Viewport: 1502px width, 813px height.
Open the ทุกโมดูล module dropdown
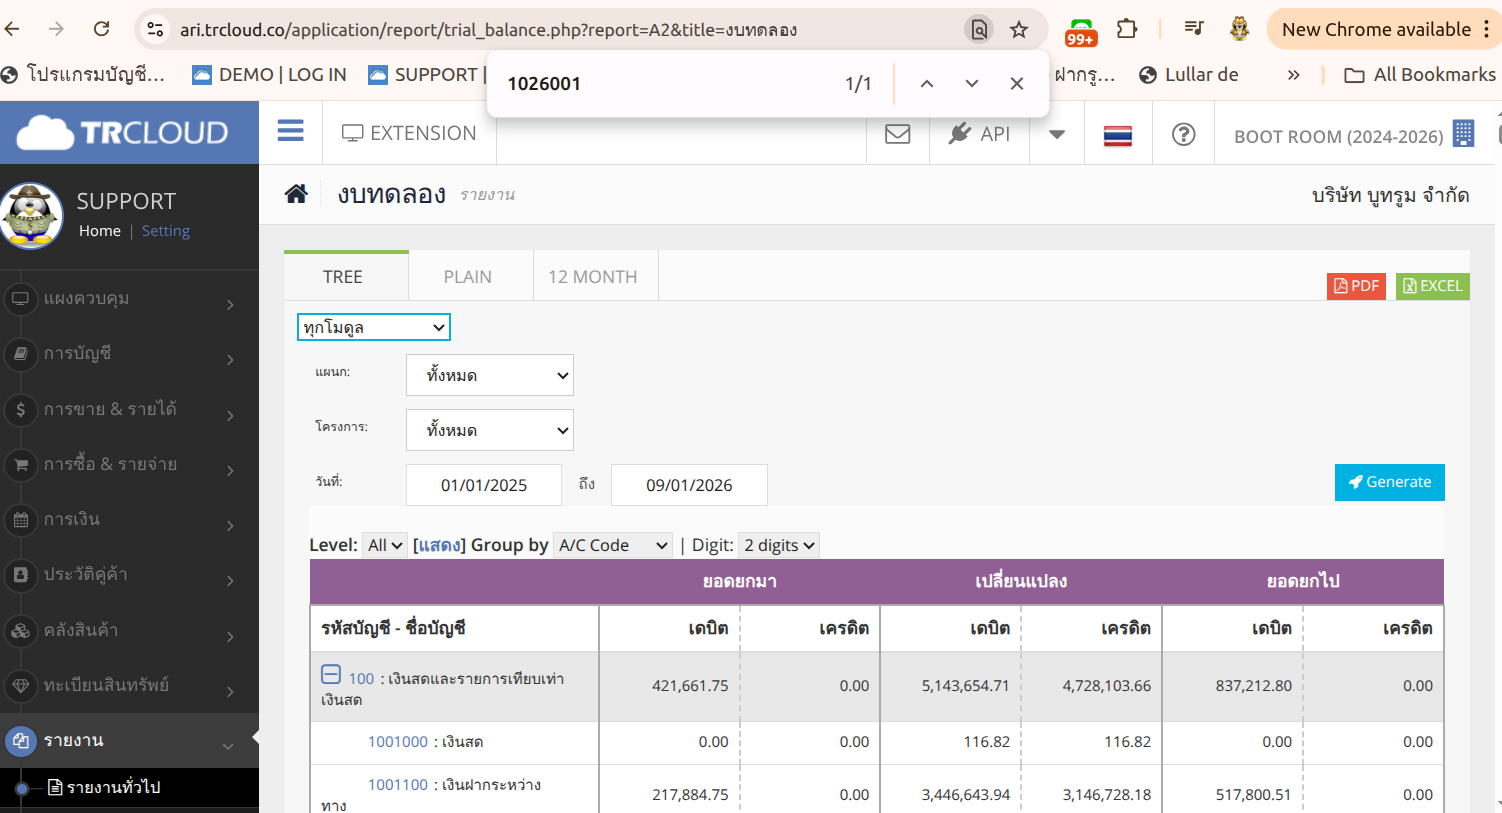[373, 327]
